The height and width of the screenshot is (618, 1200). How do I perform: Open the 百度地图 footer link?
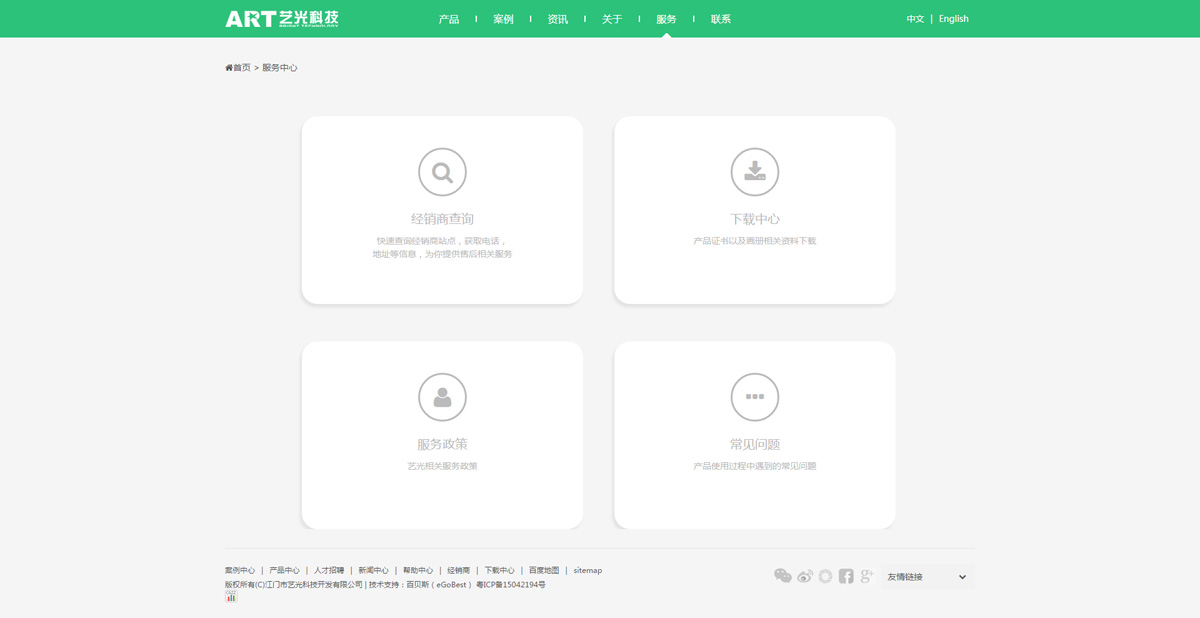[544, 570]
